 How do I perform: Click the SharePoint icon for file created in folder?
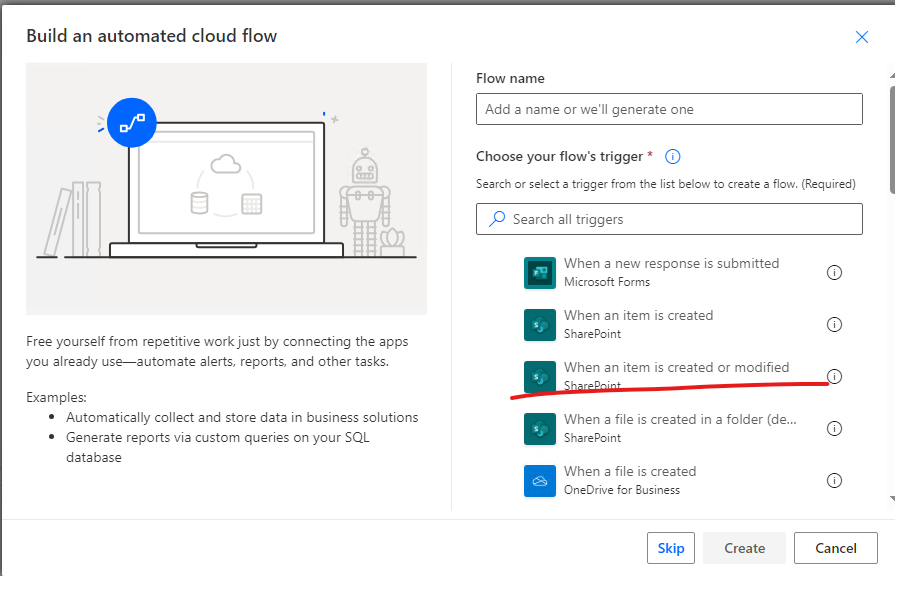point(539,429)
